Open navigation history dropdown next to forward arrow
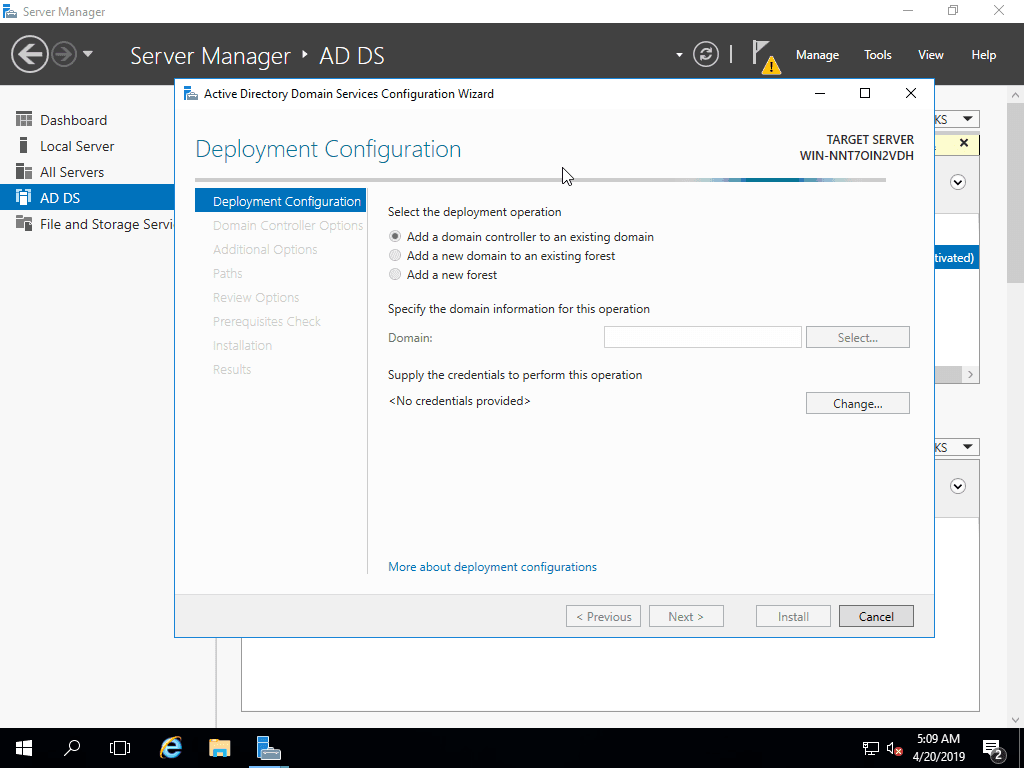 [x=88, y=54]
